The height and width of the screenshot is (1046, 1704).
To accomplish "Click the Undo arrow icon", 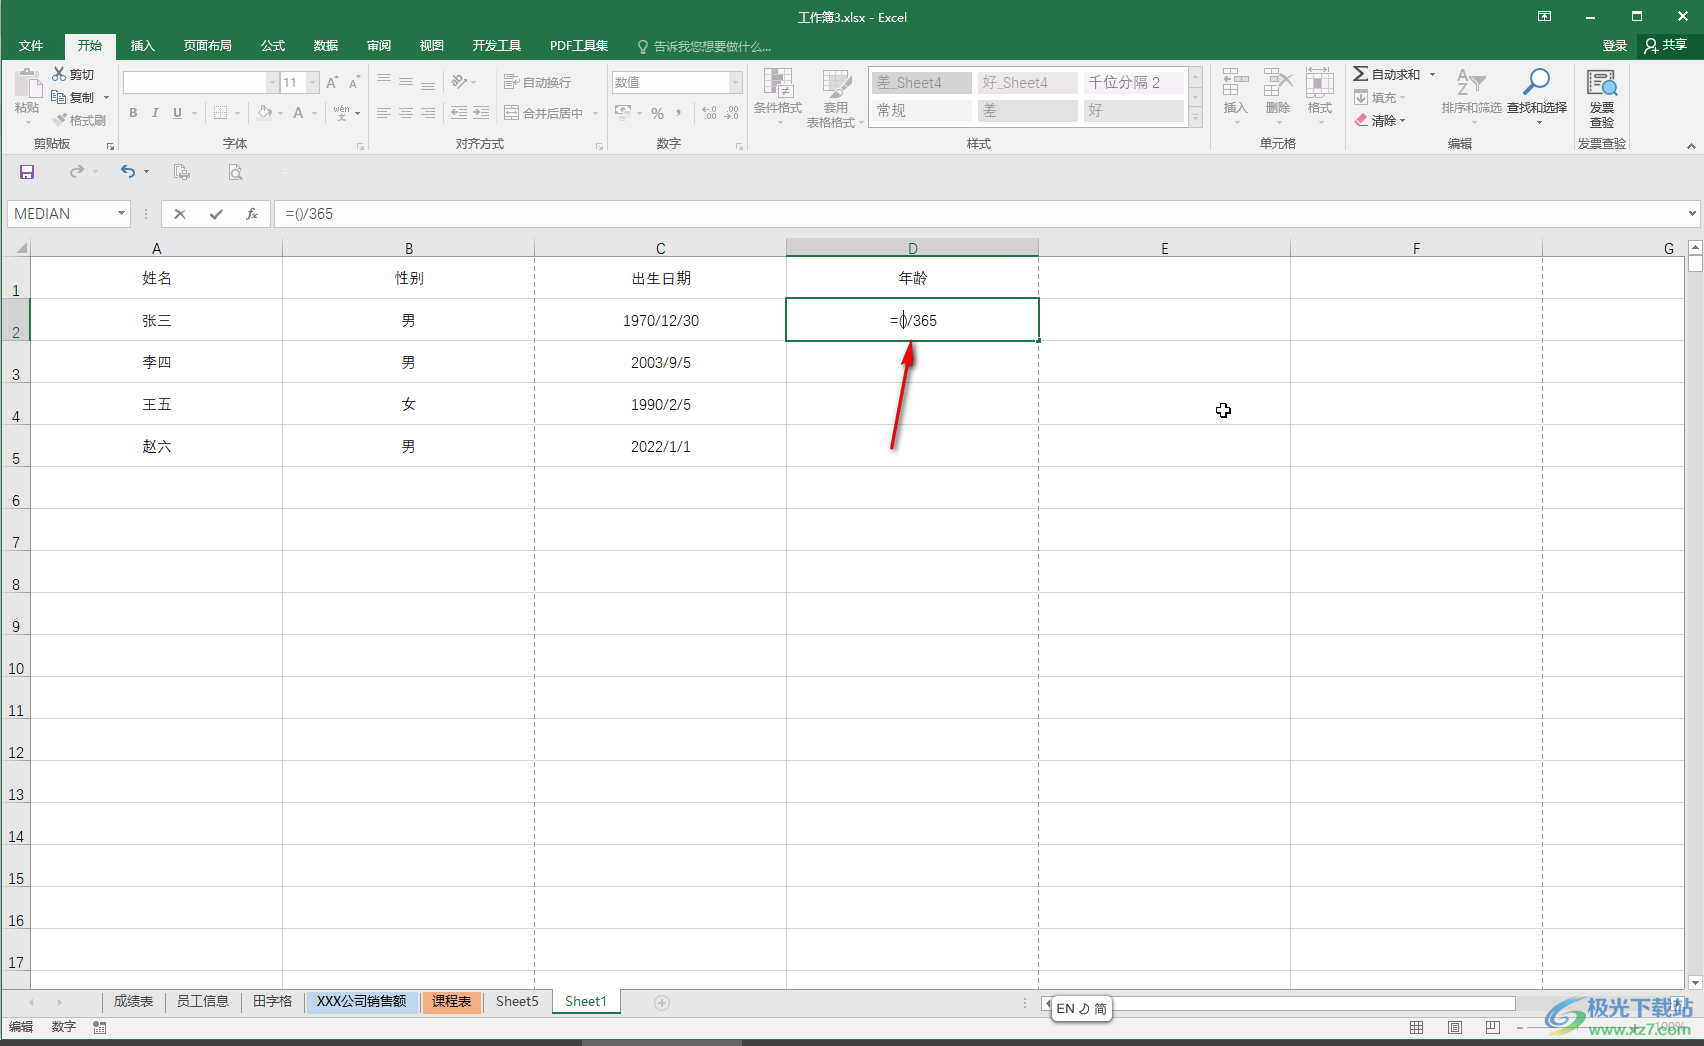I will (128, 172).
